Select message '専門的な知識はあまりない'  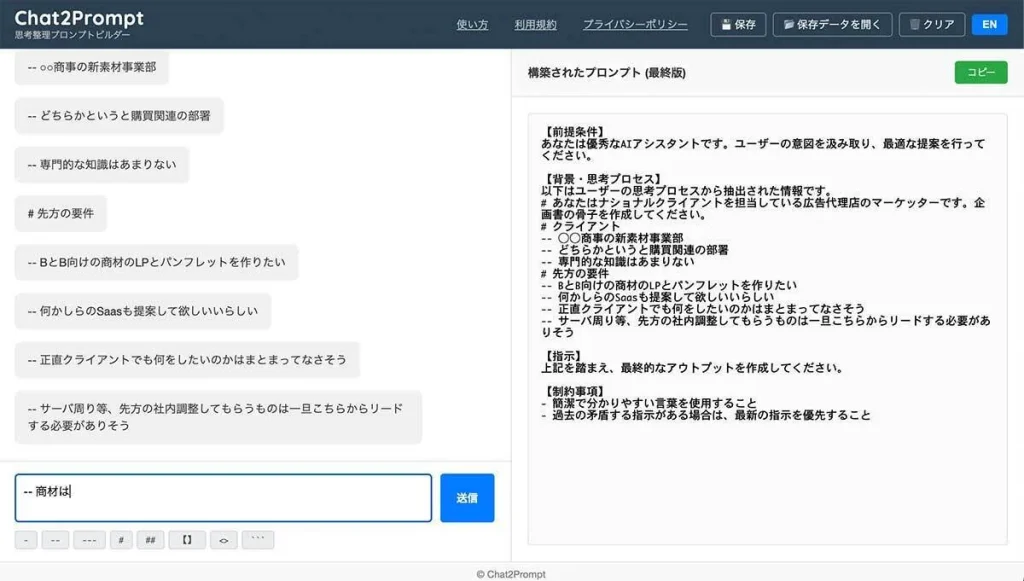102,165
